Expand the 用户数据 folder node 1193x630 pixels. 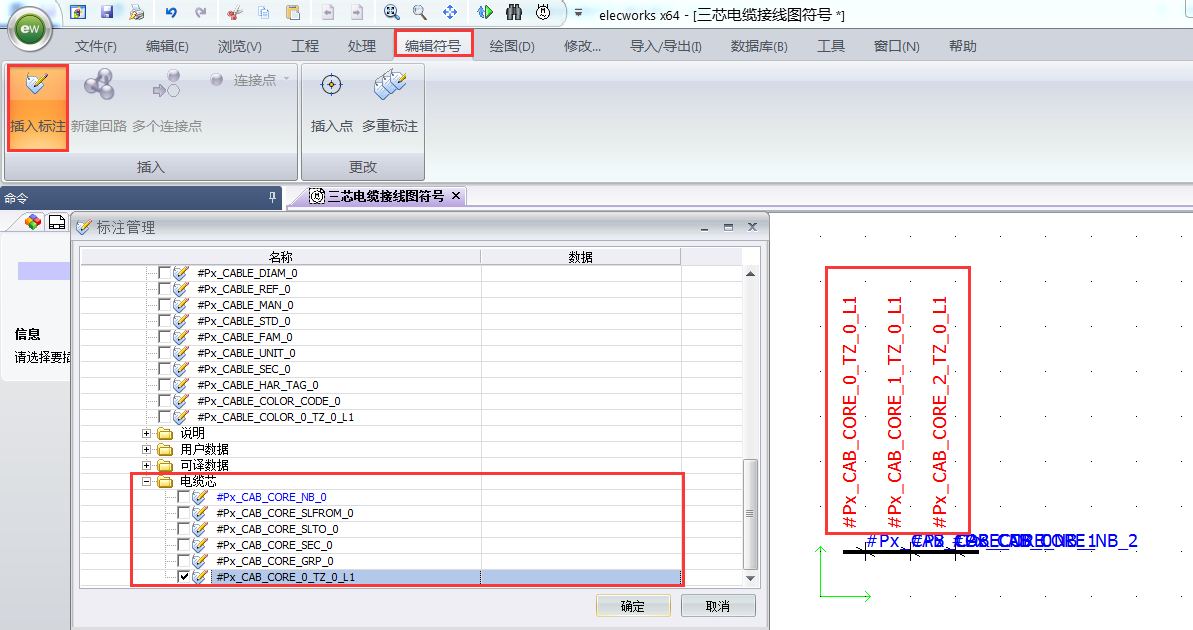146,449
